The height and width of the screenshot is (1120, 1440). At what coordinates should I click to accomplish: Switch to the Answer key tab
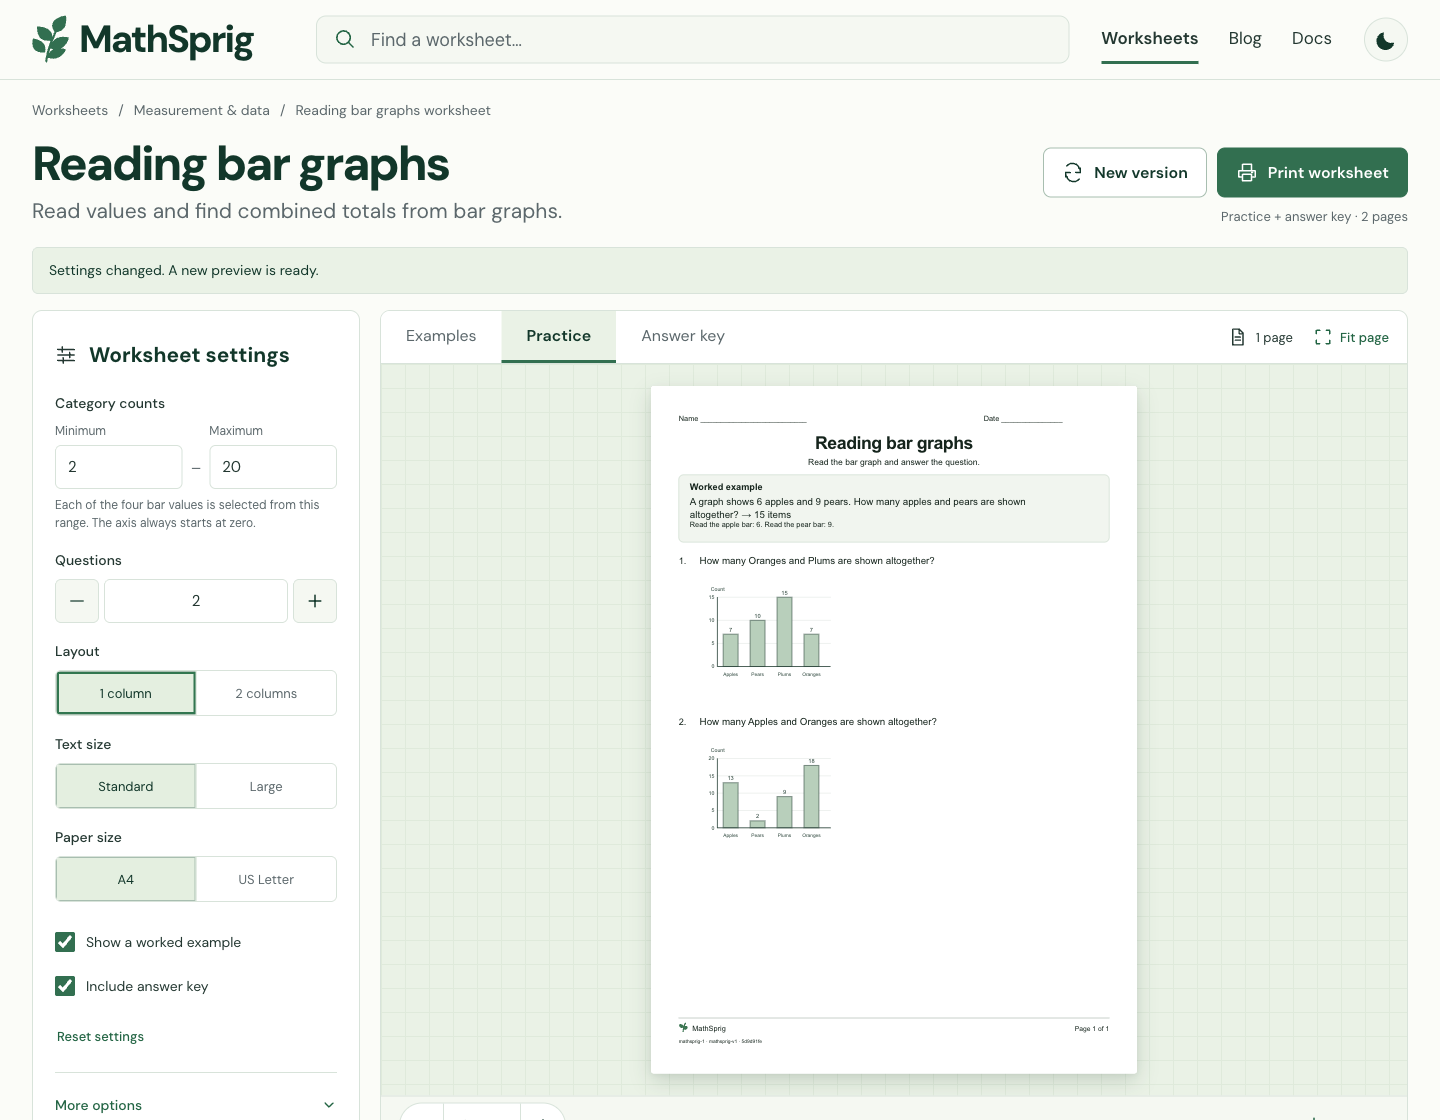tap(683, 336)
